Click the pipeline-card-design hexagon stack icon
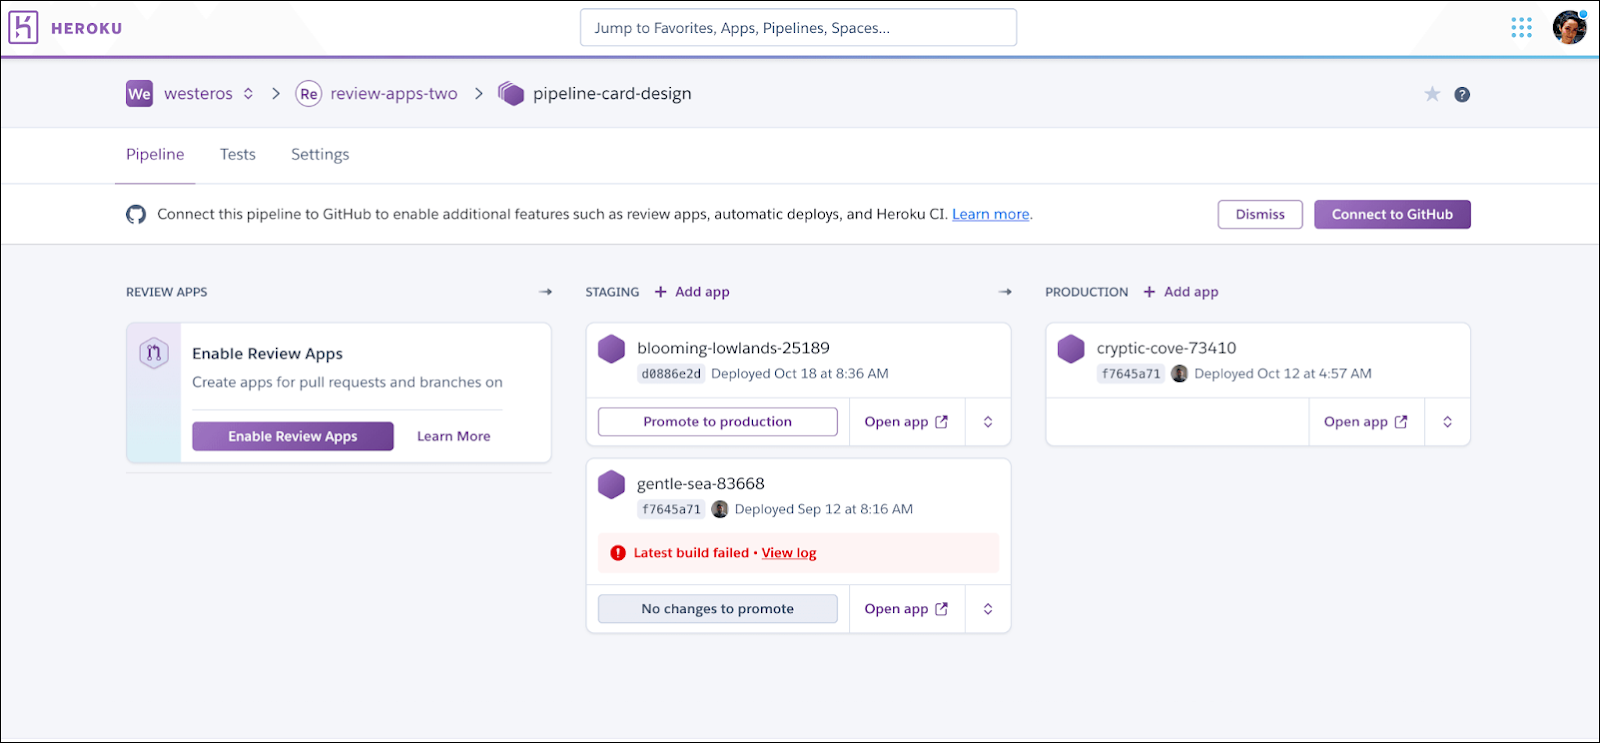 click(511, 94)
